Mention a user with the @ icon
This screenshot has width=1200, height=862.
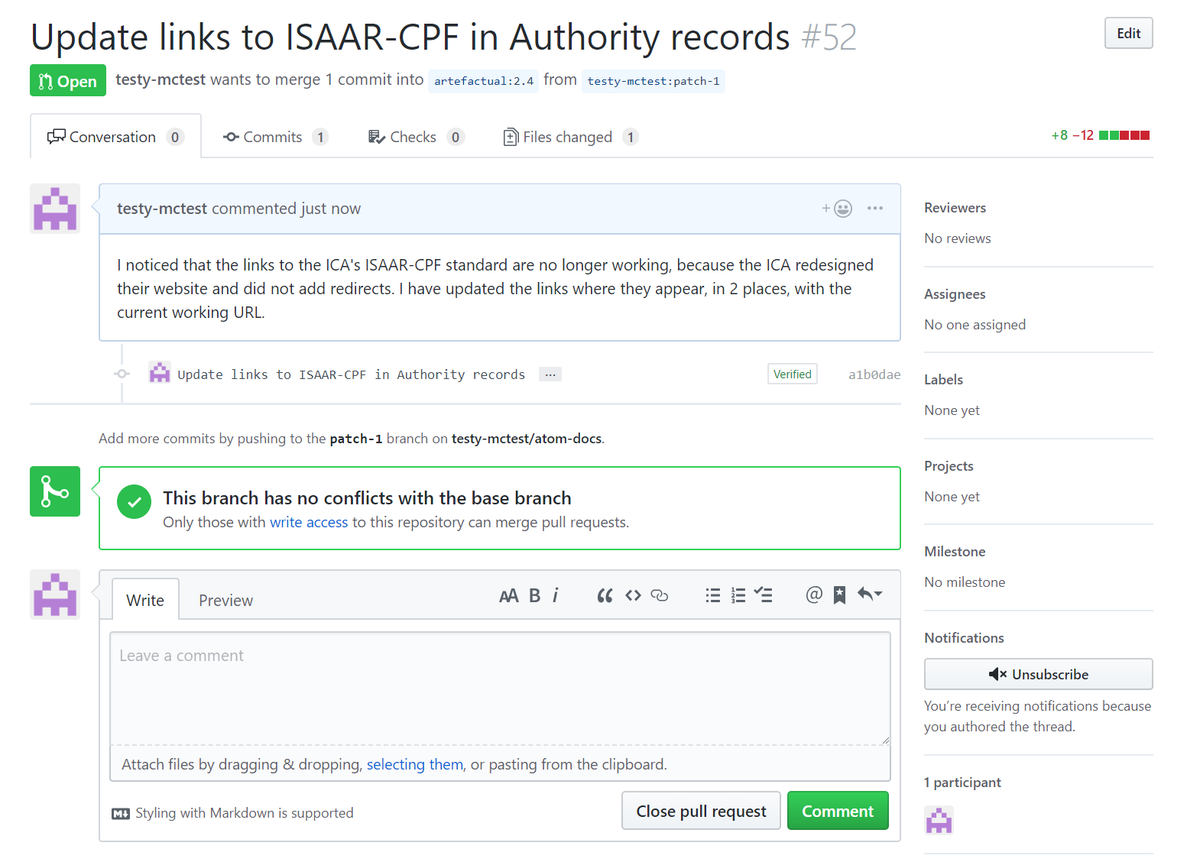pyautogui.click(x=813, y=595)
